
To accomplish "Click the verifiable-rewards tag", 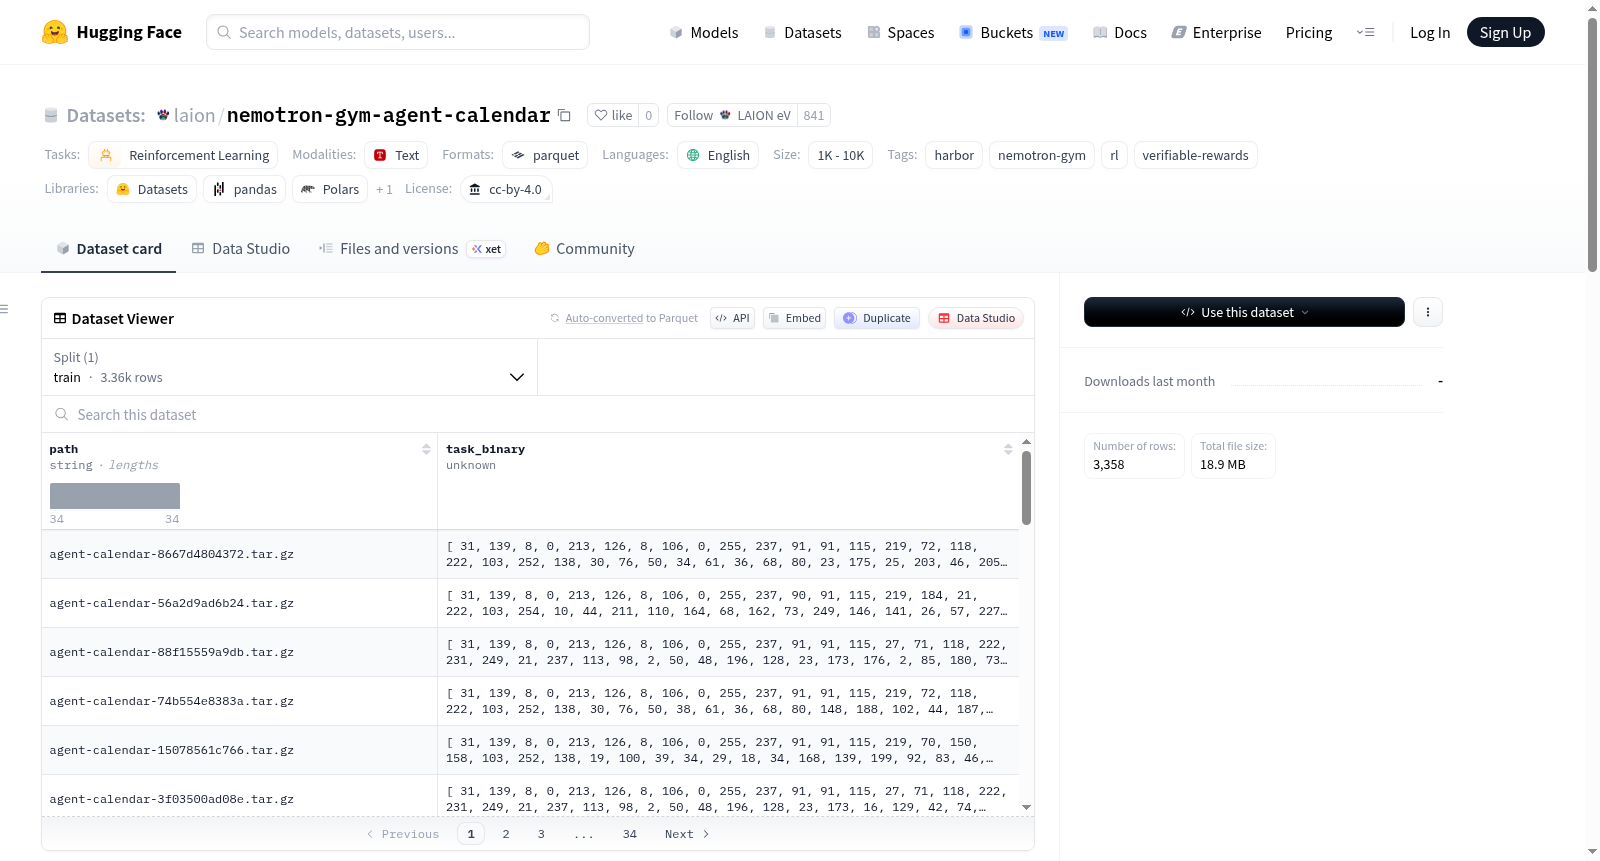I will (x=1195, y=155).
